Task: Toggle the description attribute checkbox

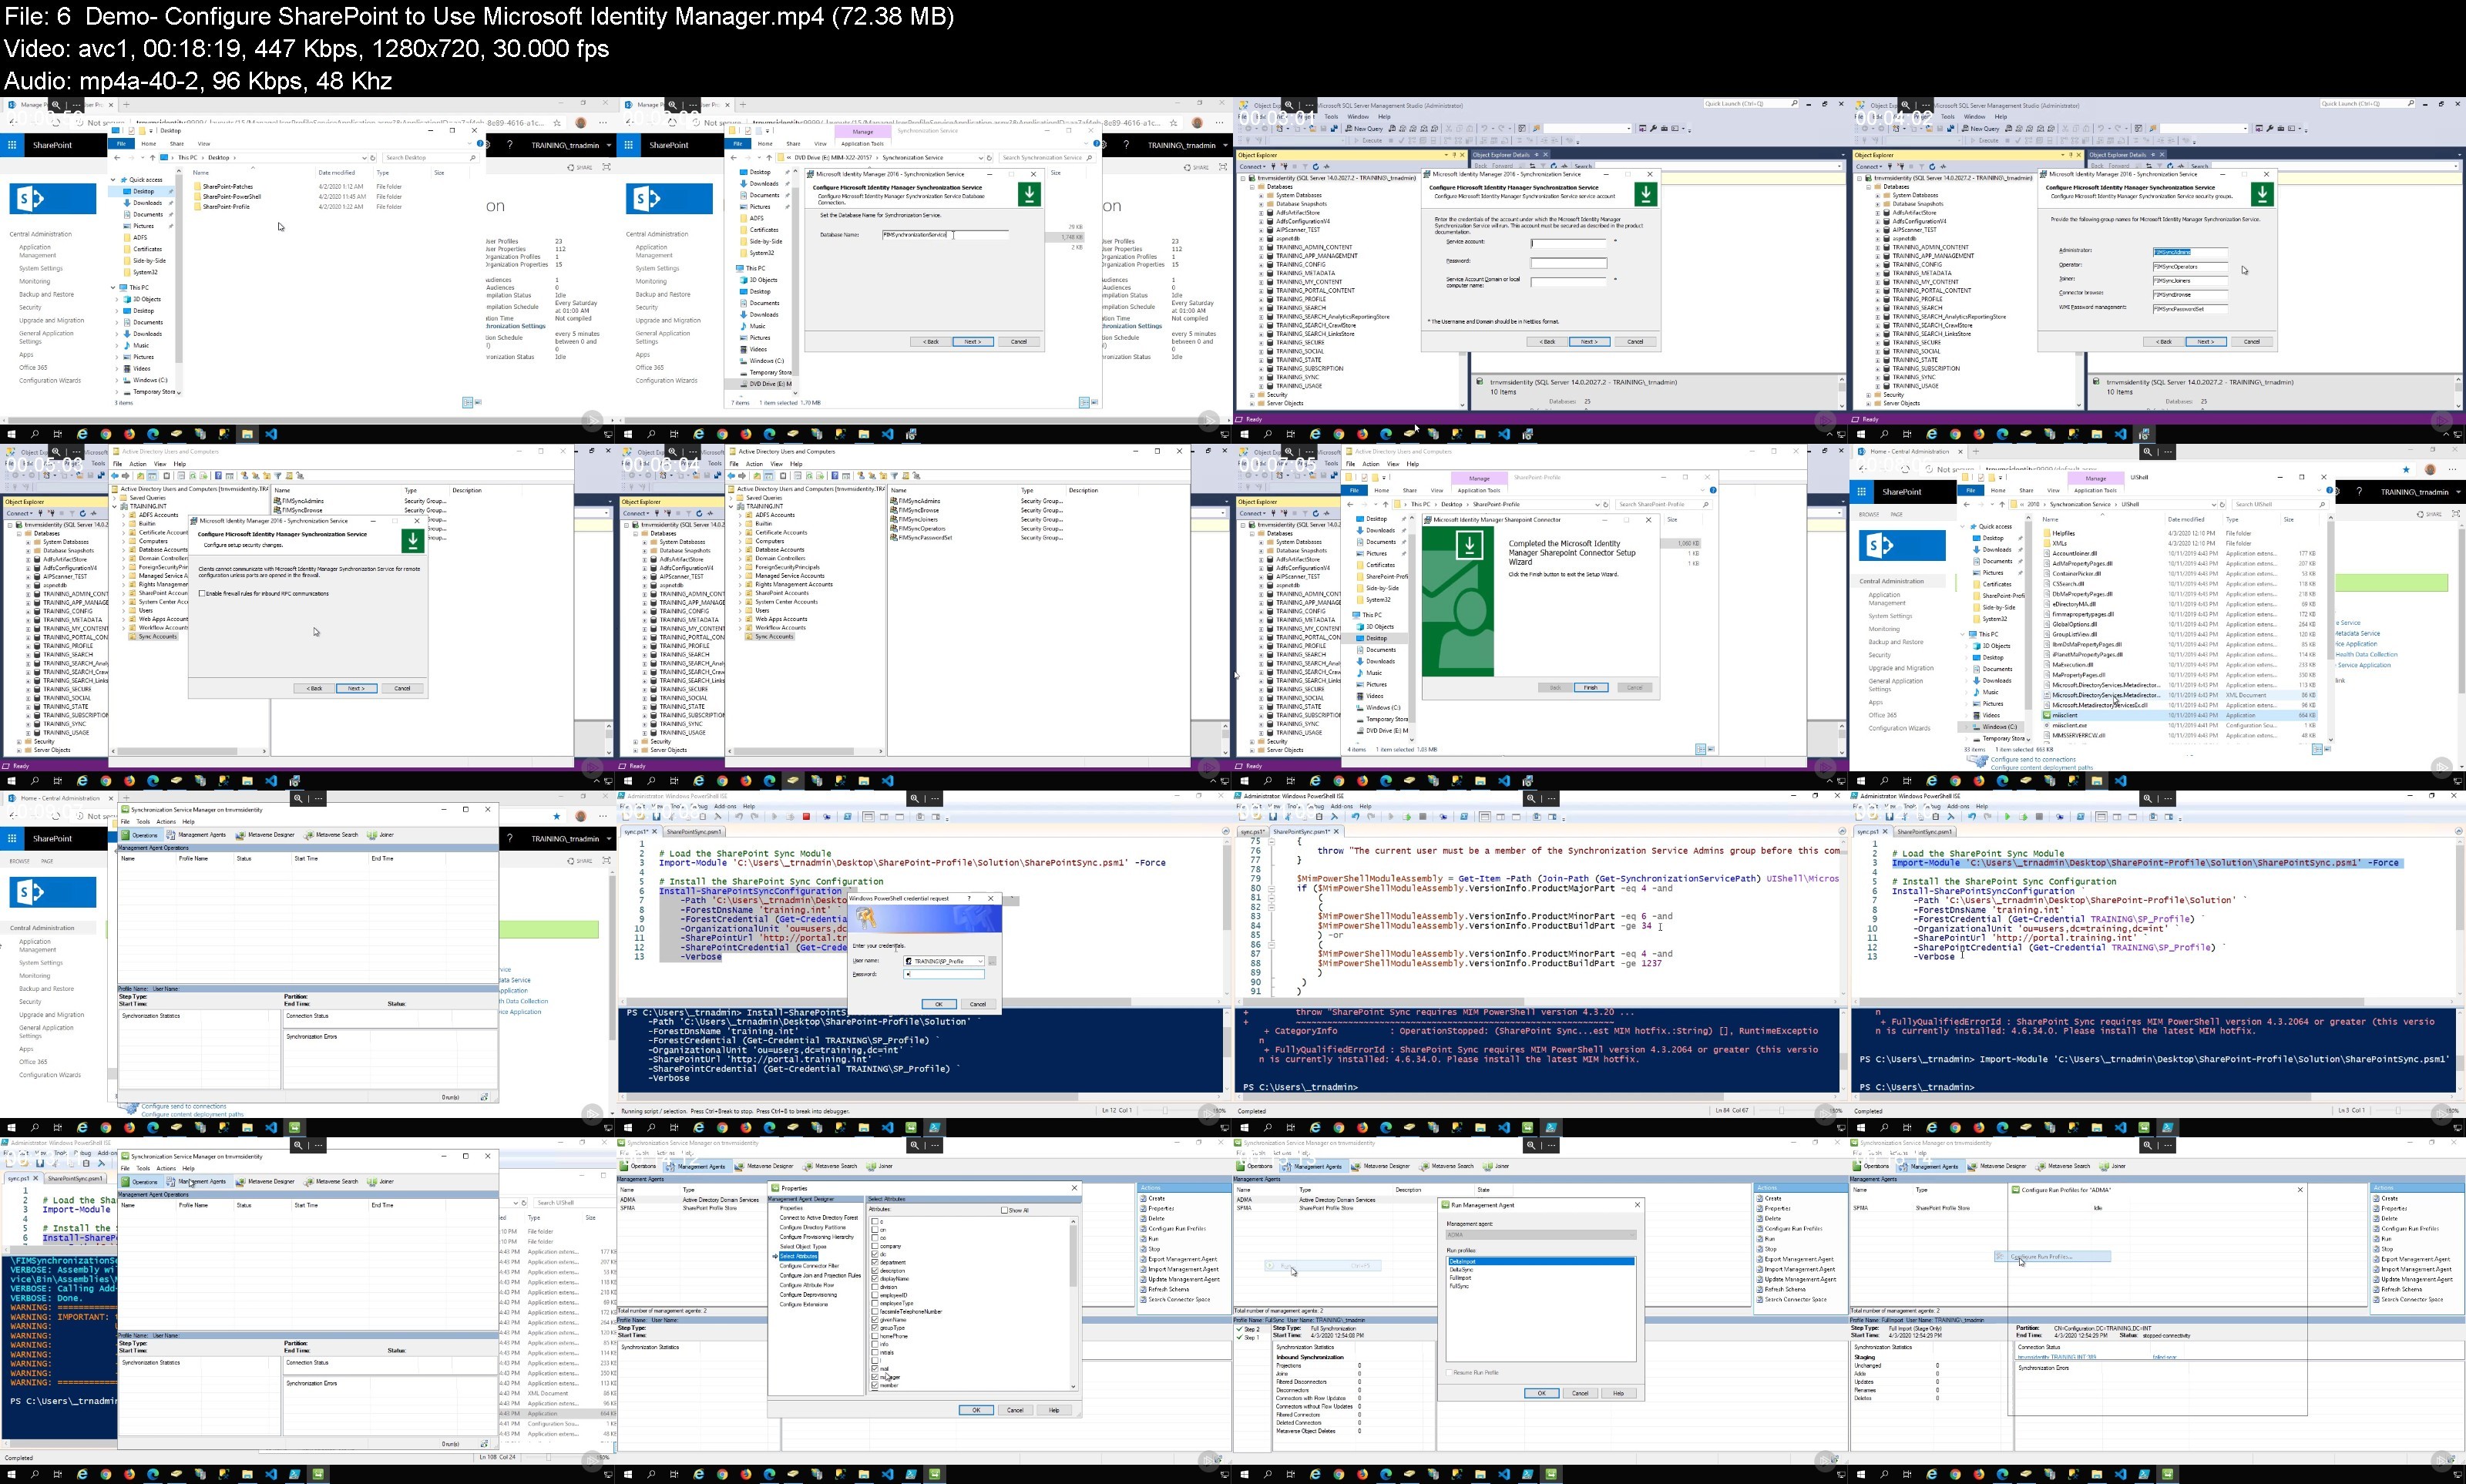Action: [x=875, y=1271]
